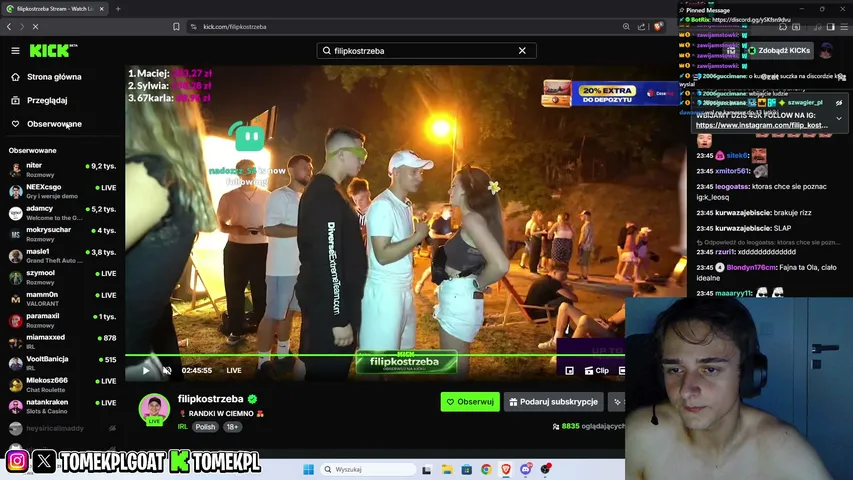
Task: Open the Przeglądaj section
Action: point(47,100)
